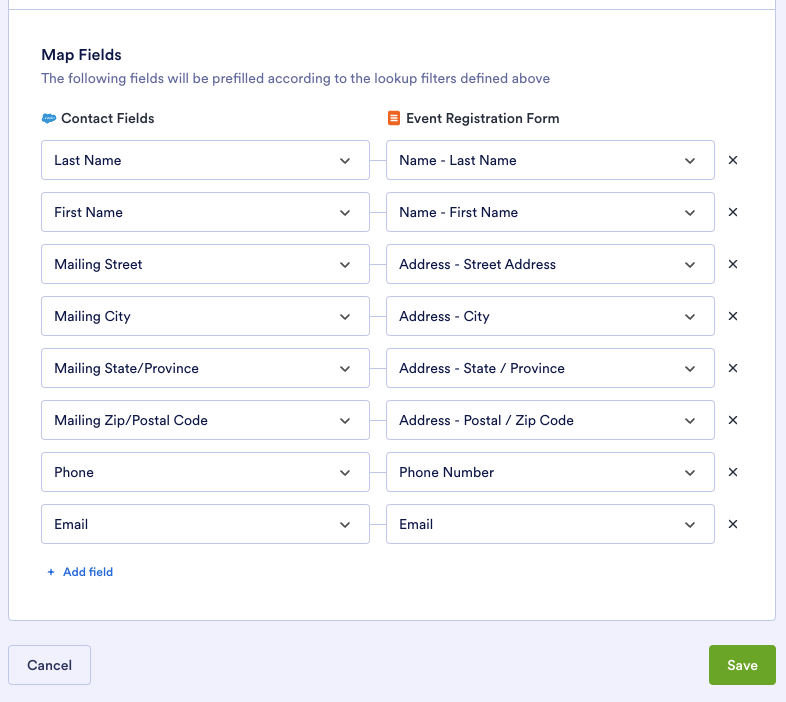786x702 pixels.
Task: Expand the Phone contact field dropdown
Action: pyautogui.click(x=205, y=472)
